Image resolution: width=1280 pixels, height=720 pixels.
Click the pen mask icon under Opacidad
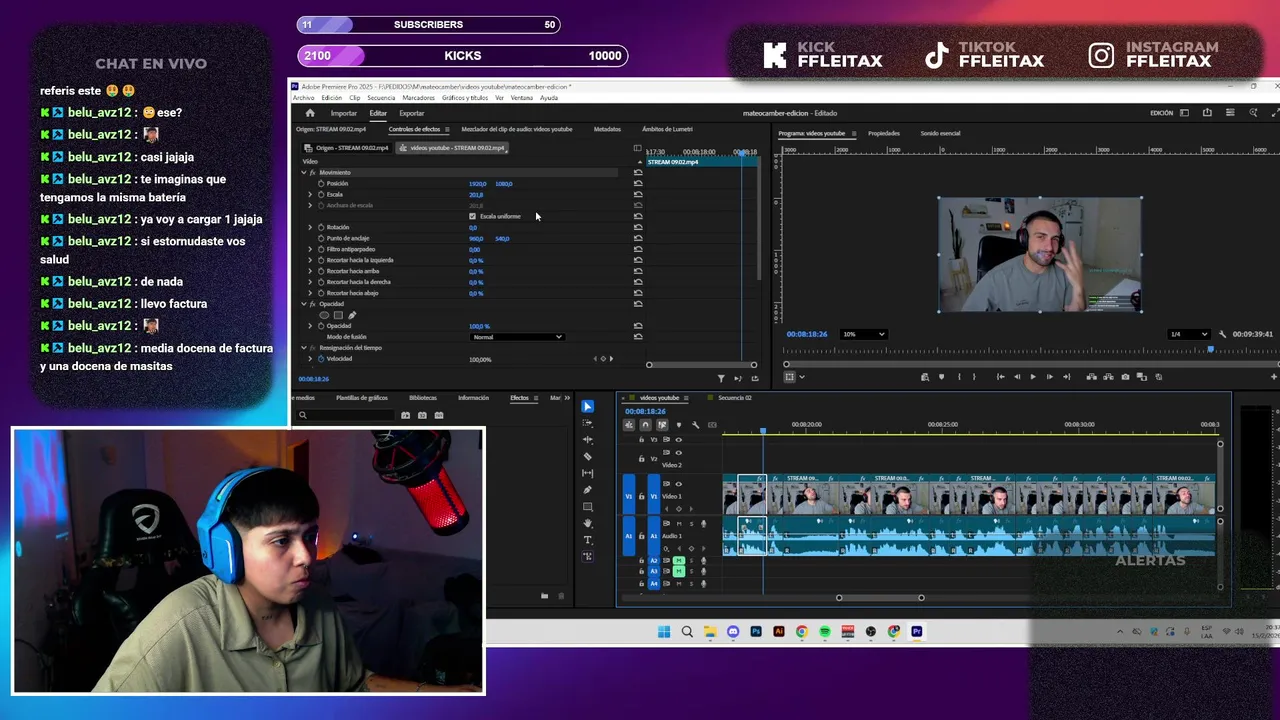352,315
